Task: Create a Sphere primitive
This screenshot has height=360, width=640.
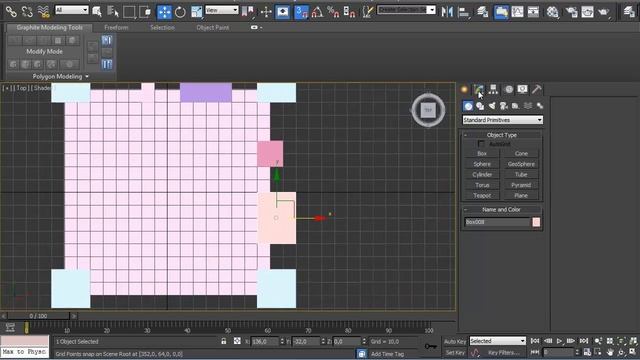Action: [482, 164]
